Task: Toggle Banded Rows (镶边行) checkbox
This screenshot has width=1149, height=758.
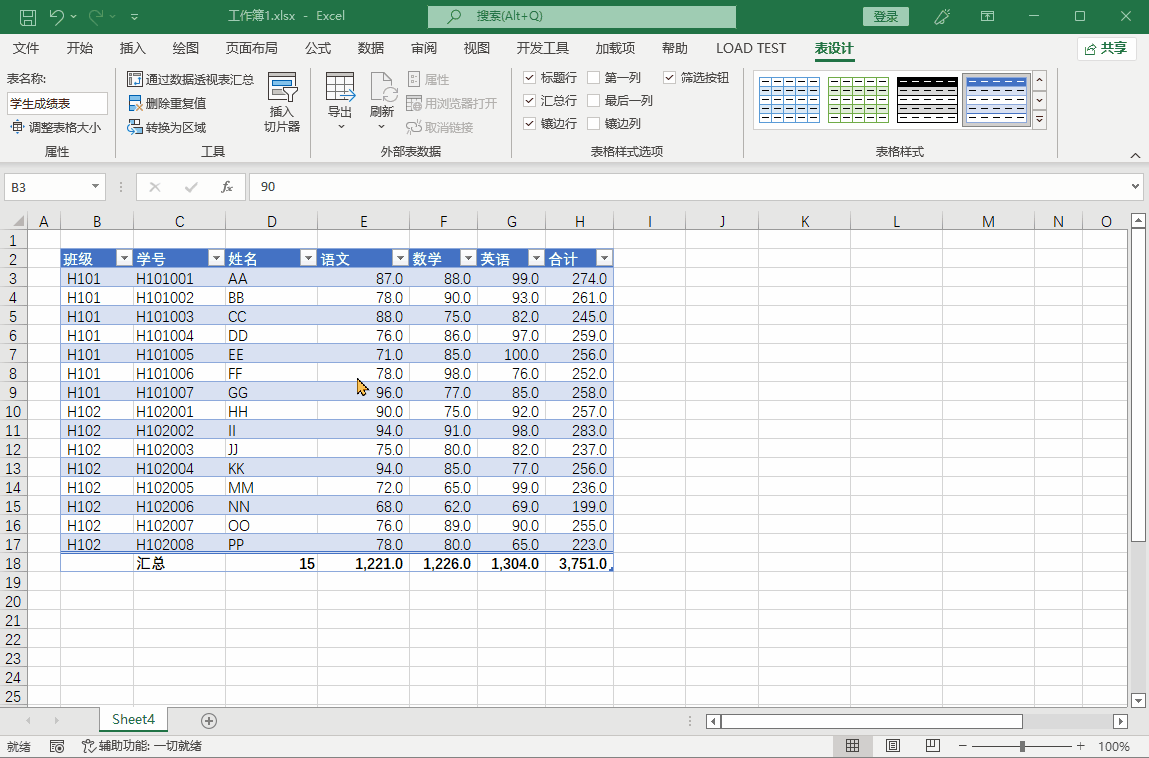Action: pos(530,124)
